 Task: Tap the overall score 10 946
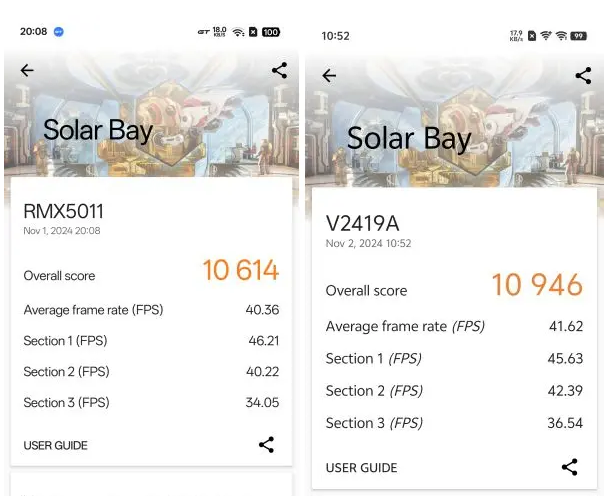537,286
